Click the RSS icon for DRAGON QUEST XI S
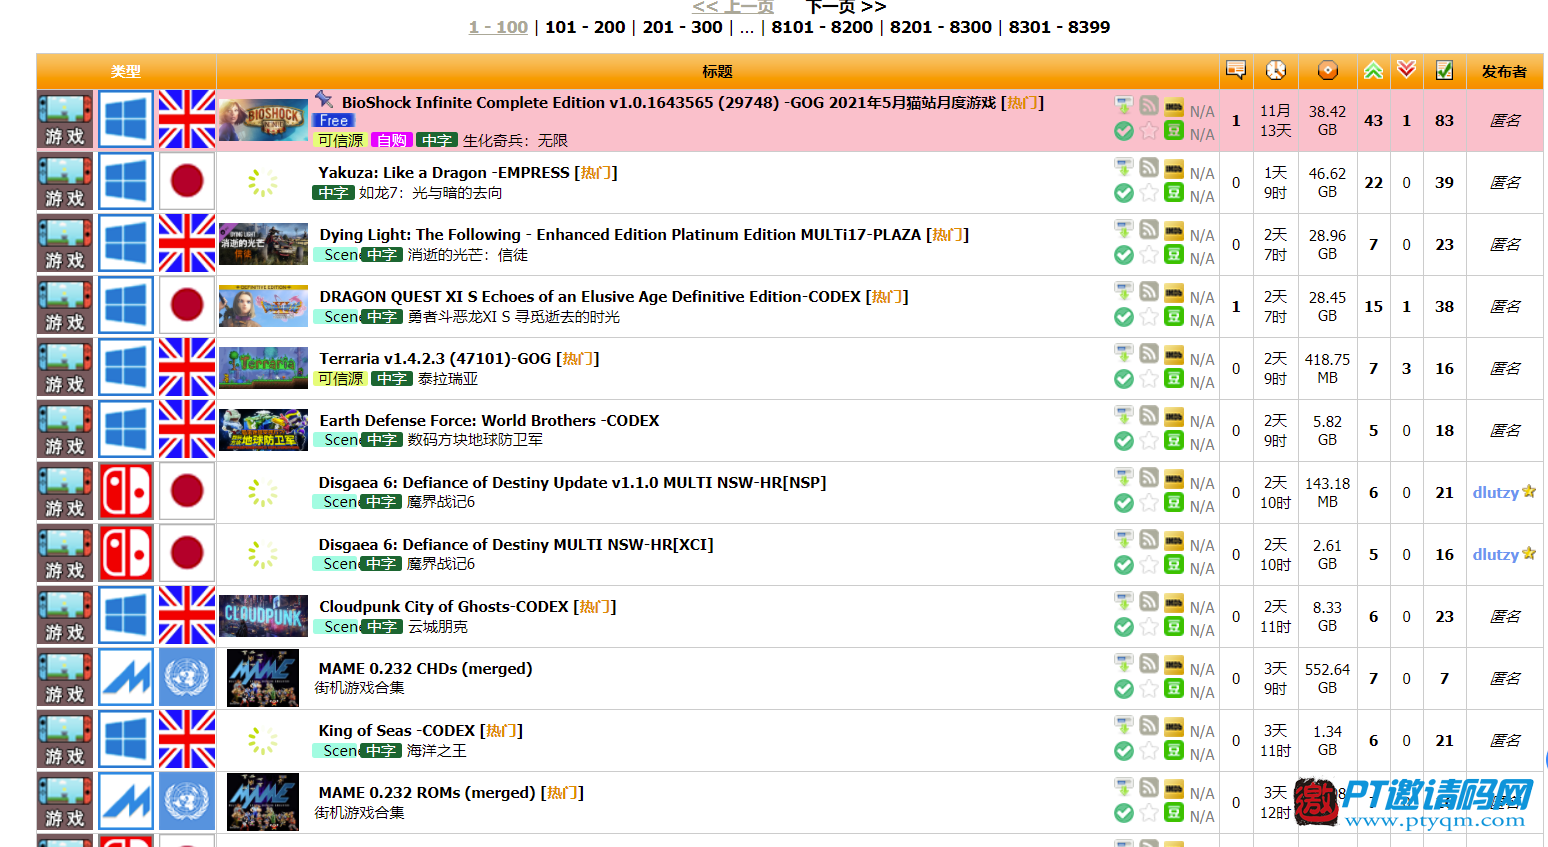The image size is (1548, 847). coord(1149,291)
